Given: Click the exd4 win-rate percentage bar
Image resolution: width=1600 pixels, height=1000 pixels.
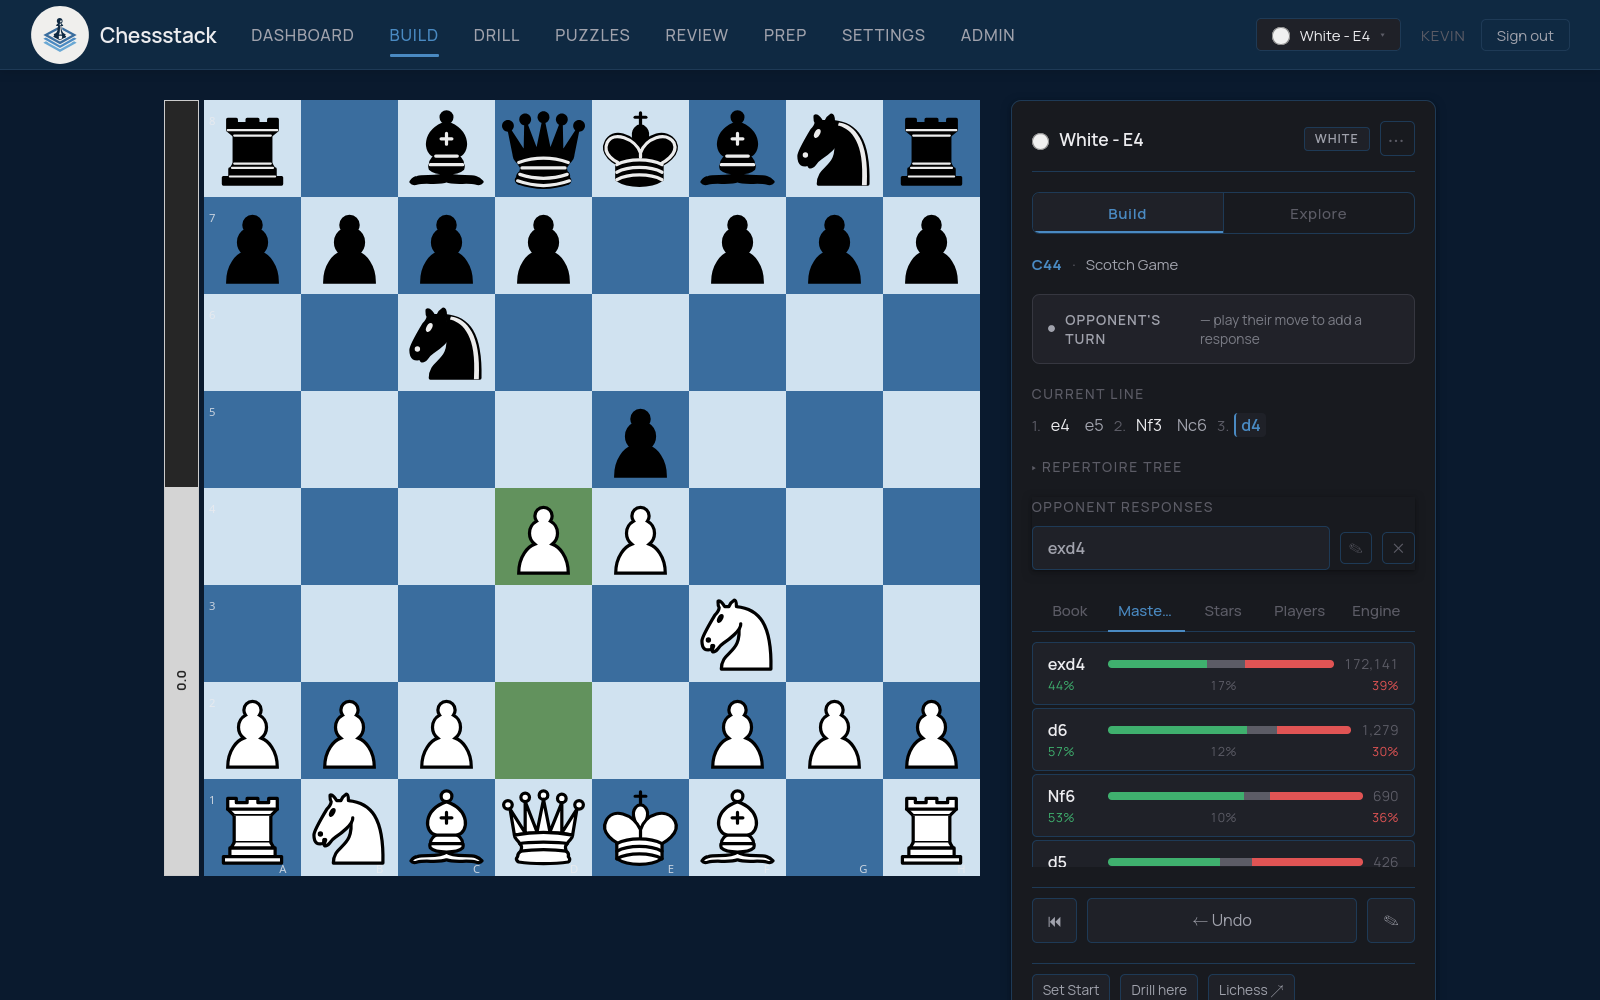Looking at the screenshot, I should click(x=1219, y=663).
